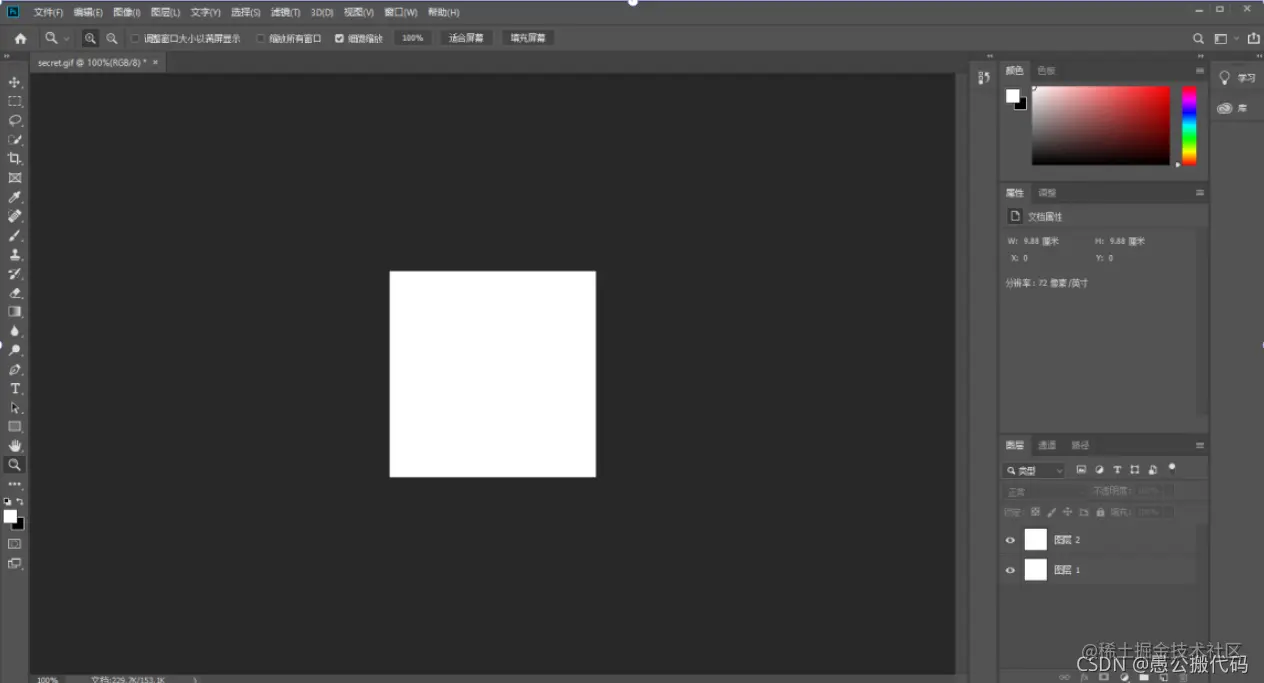Select the Clone Stamp tool
The image size is (1264, 683).
pyautogui.click(x=14, y=254)
